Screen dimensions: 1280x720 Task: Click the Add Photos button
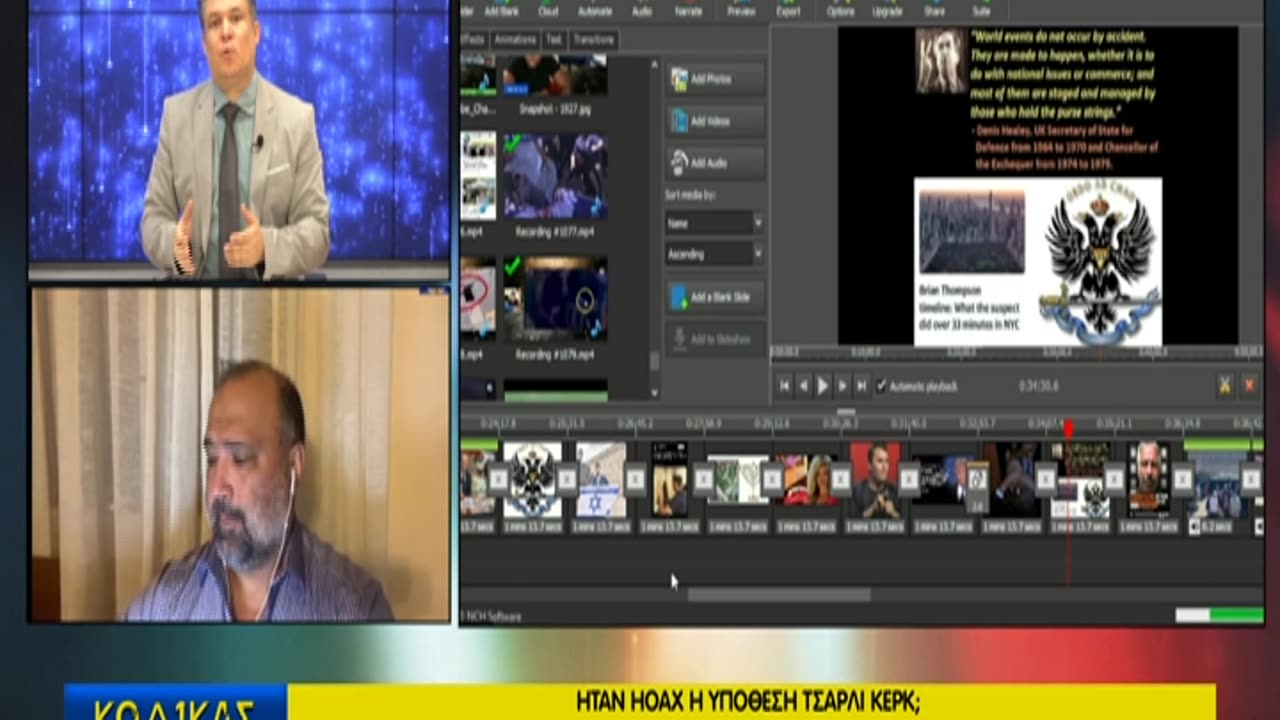click(x=715, y=79)
